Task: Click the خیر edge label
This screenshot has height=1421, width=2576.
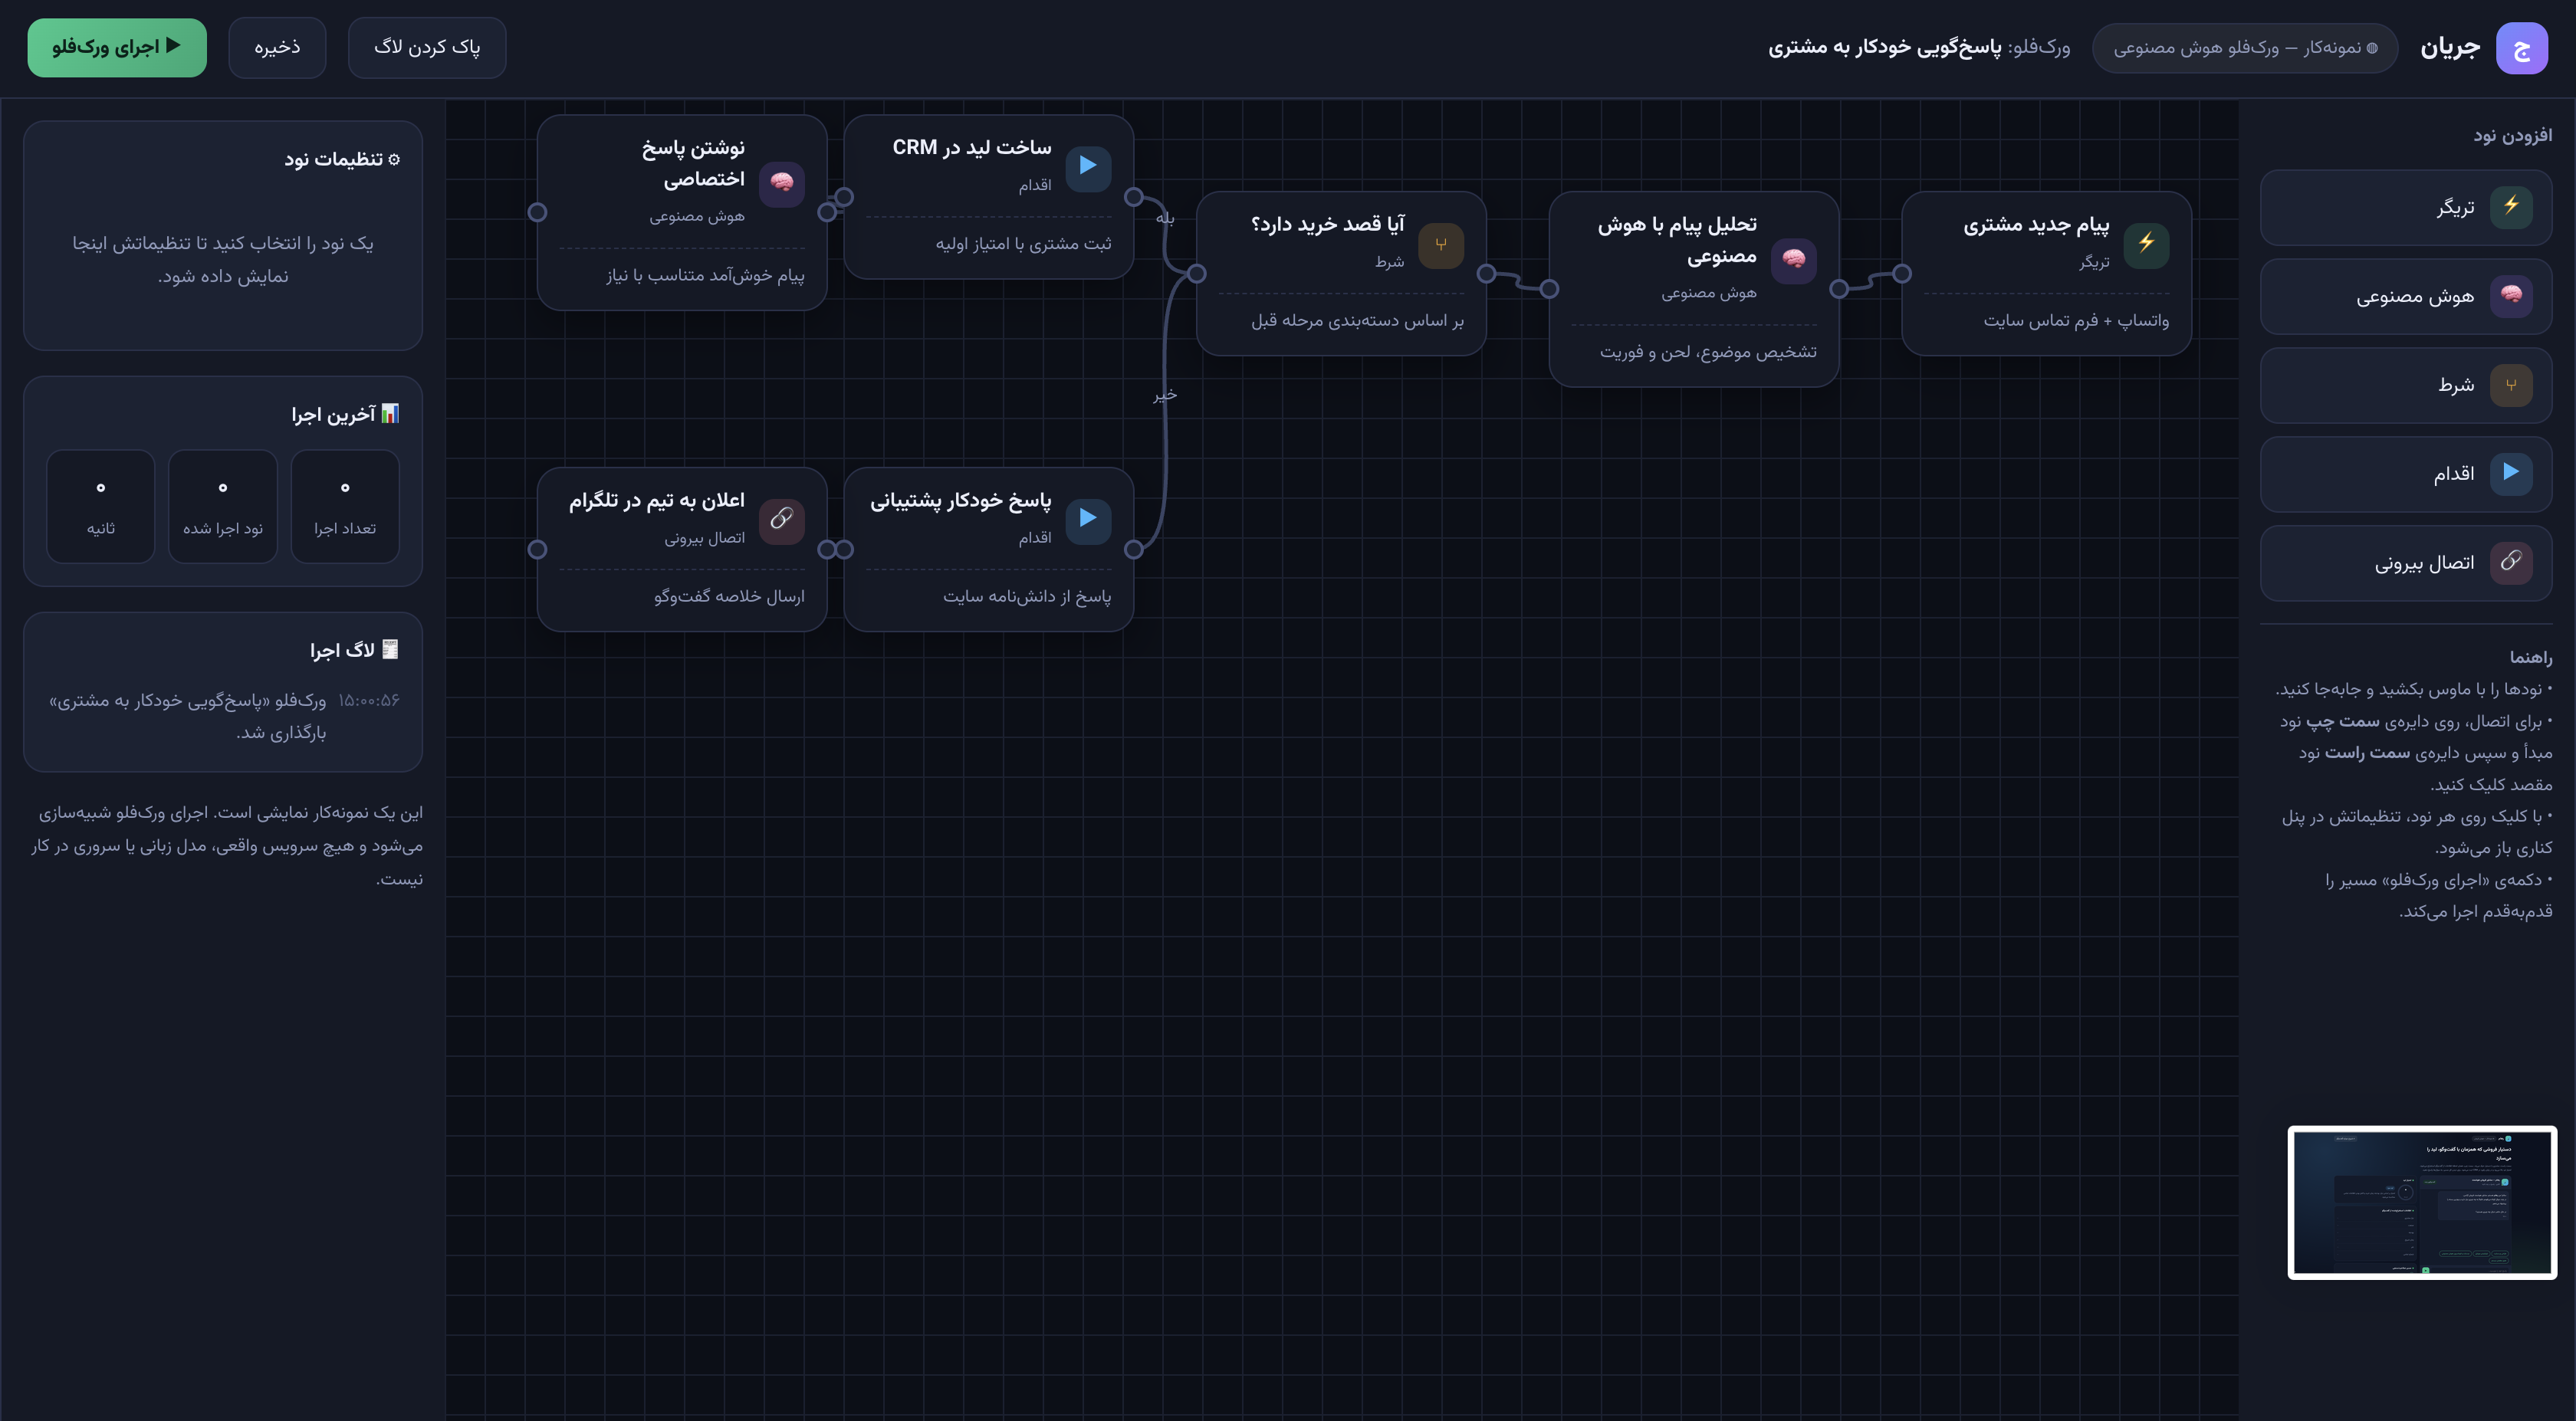Action: 1165,395
